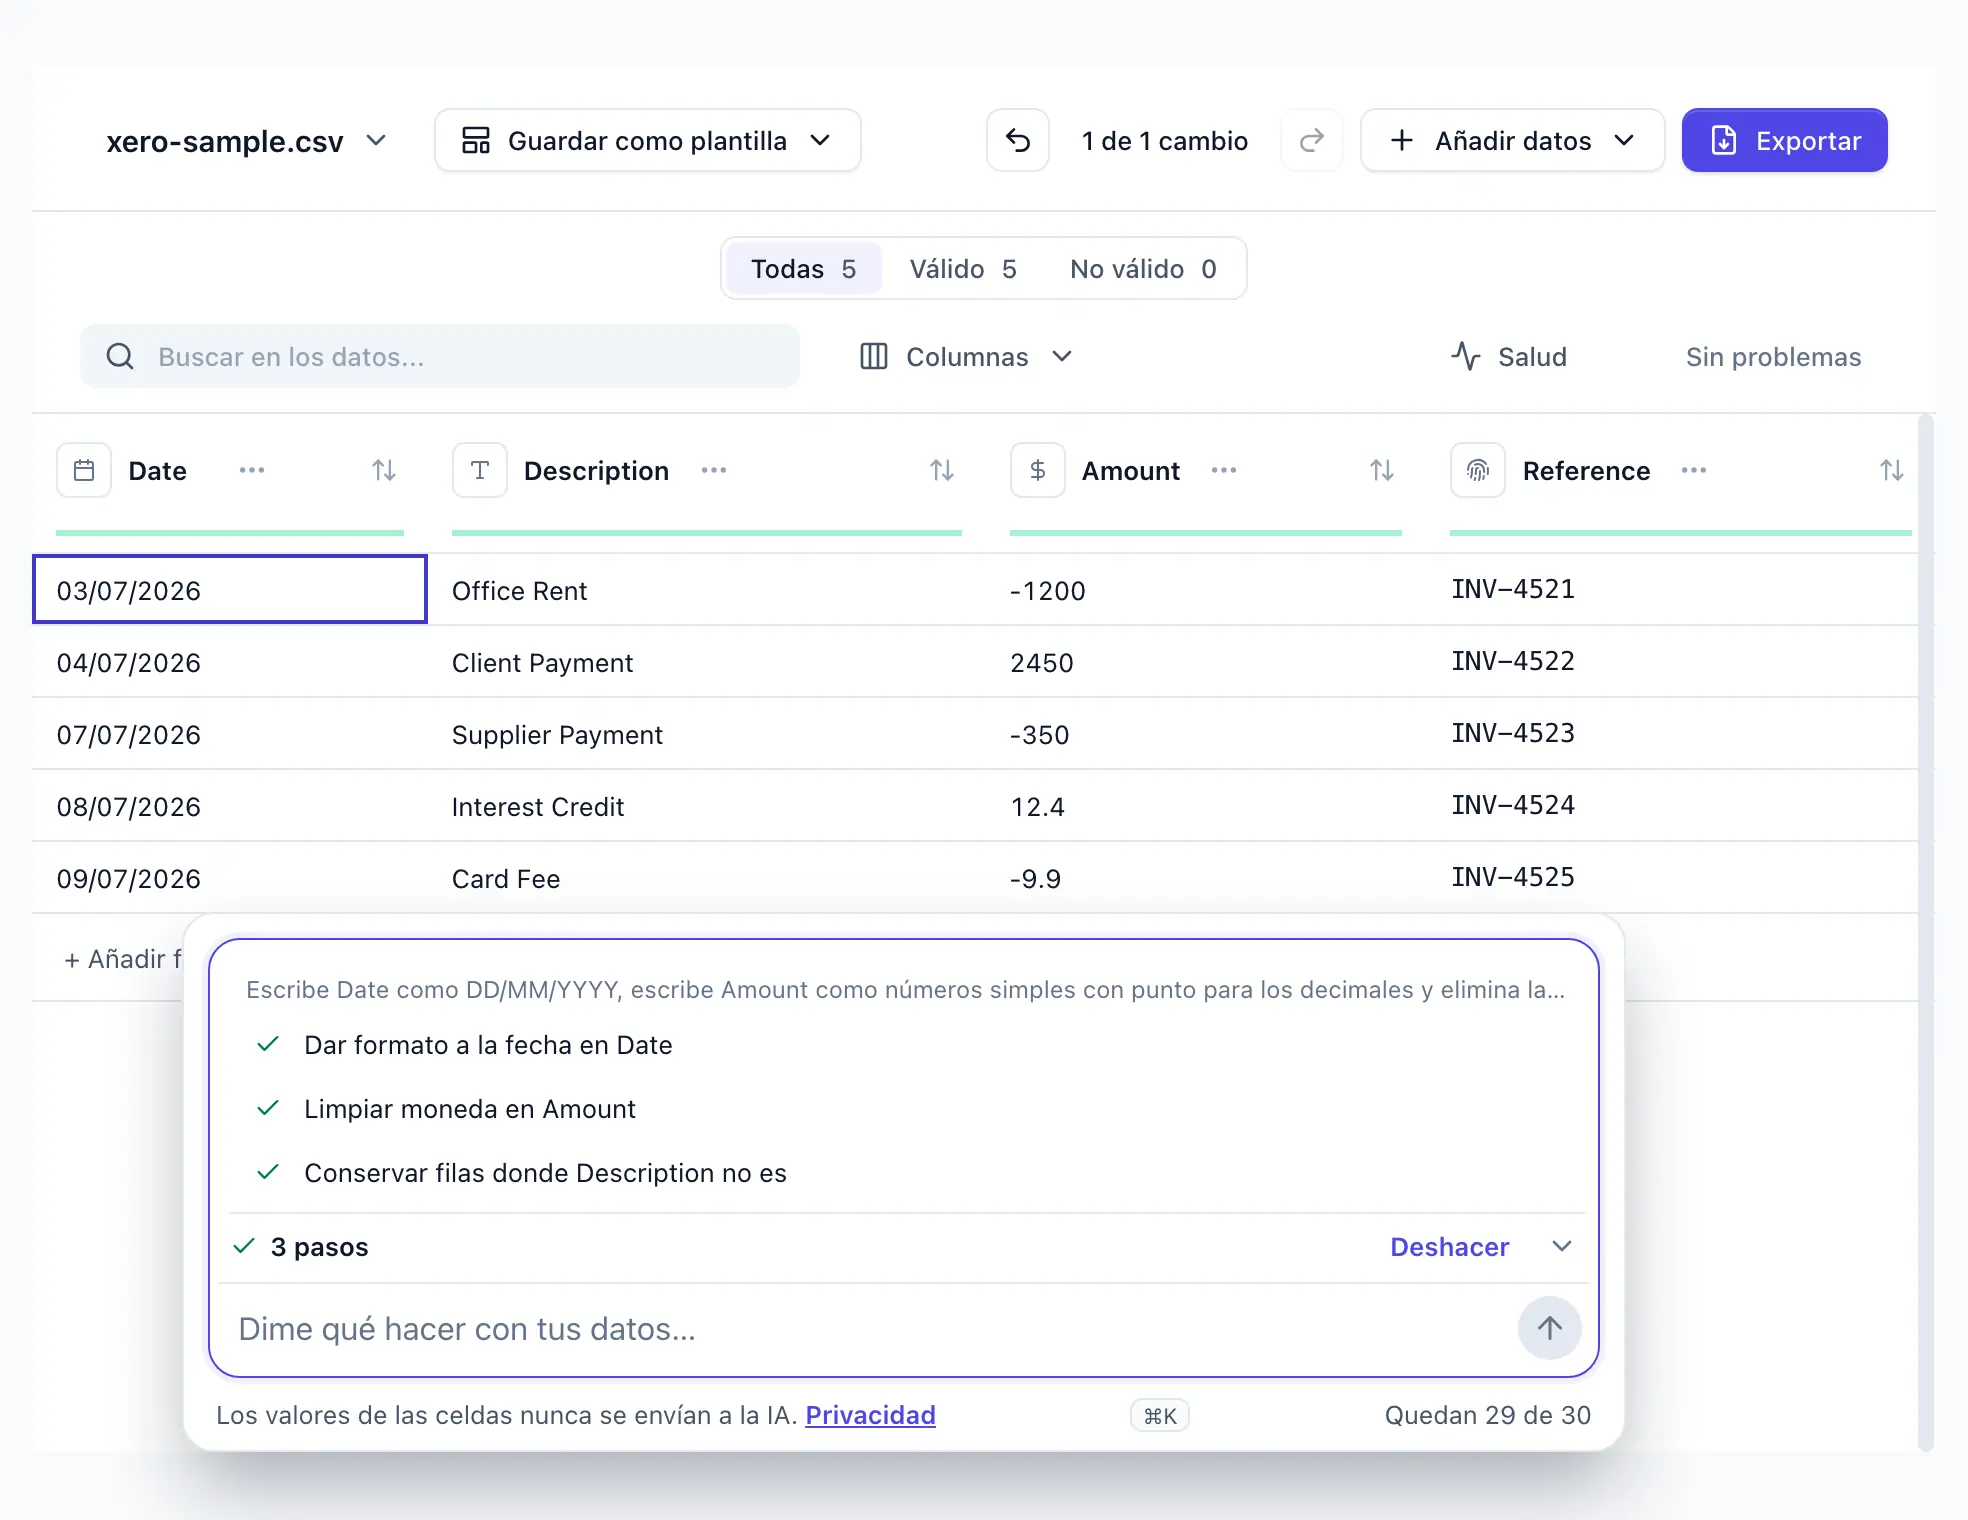Click Deshacer to undo the steps
Viewport: 1968px width, 1520px height.
tap(1449, 1246)
